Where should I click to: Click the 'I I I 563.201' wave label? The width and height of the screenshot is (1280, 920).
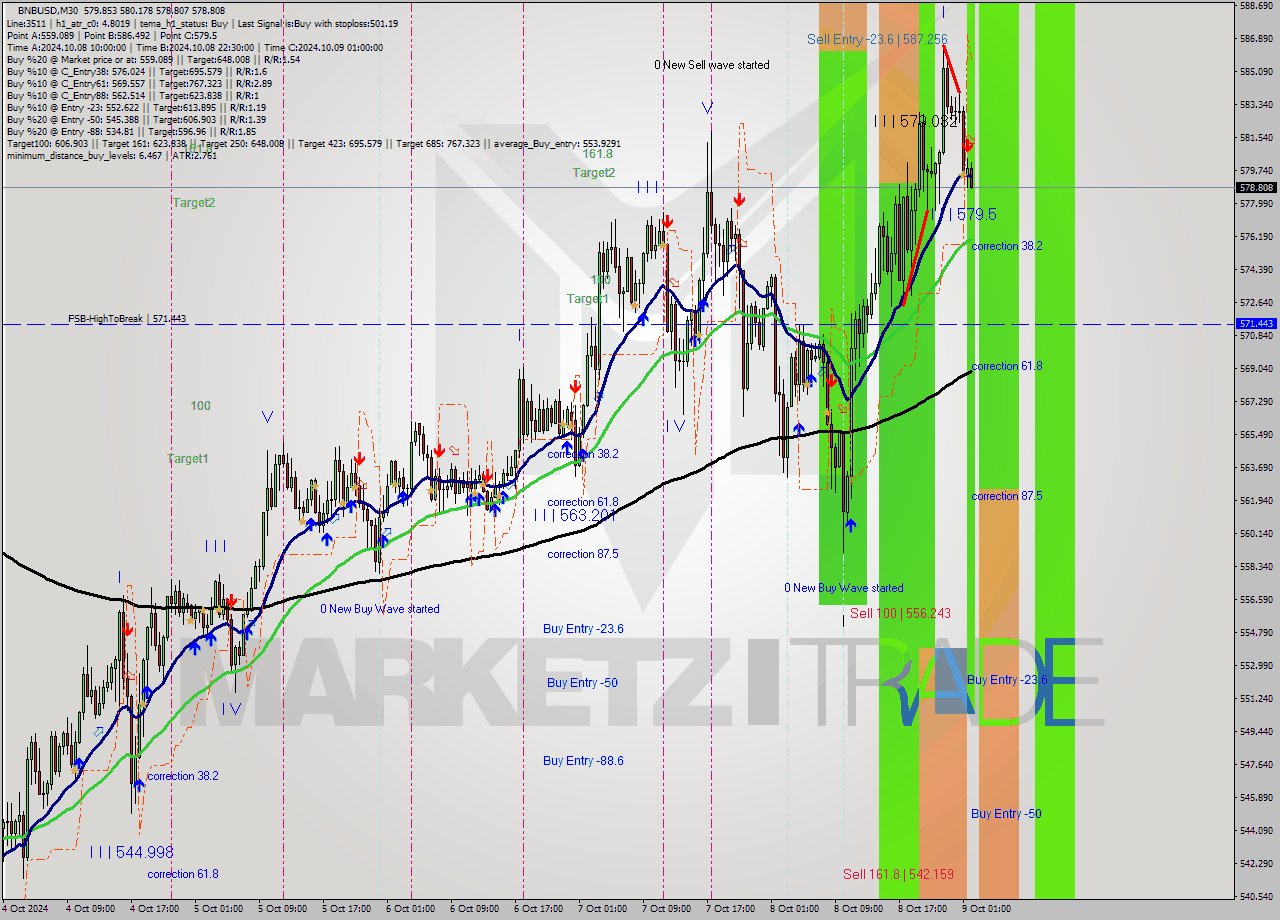click(574, 515)
